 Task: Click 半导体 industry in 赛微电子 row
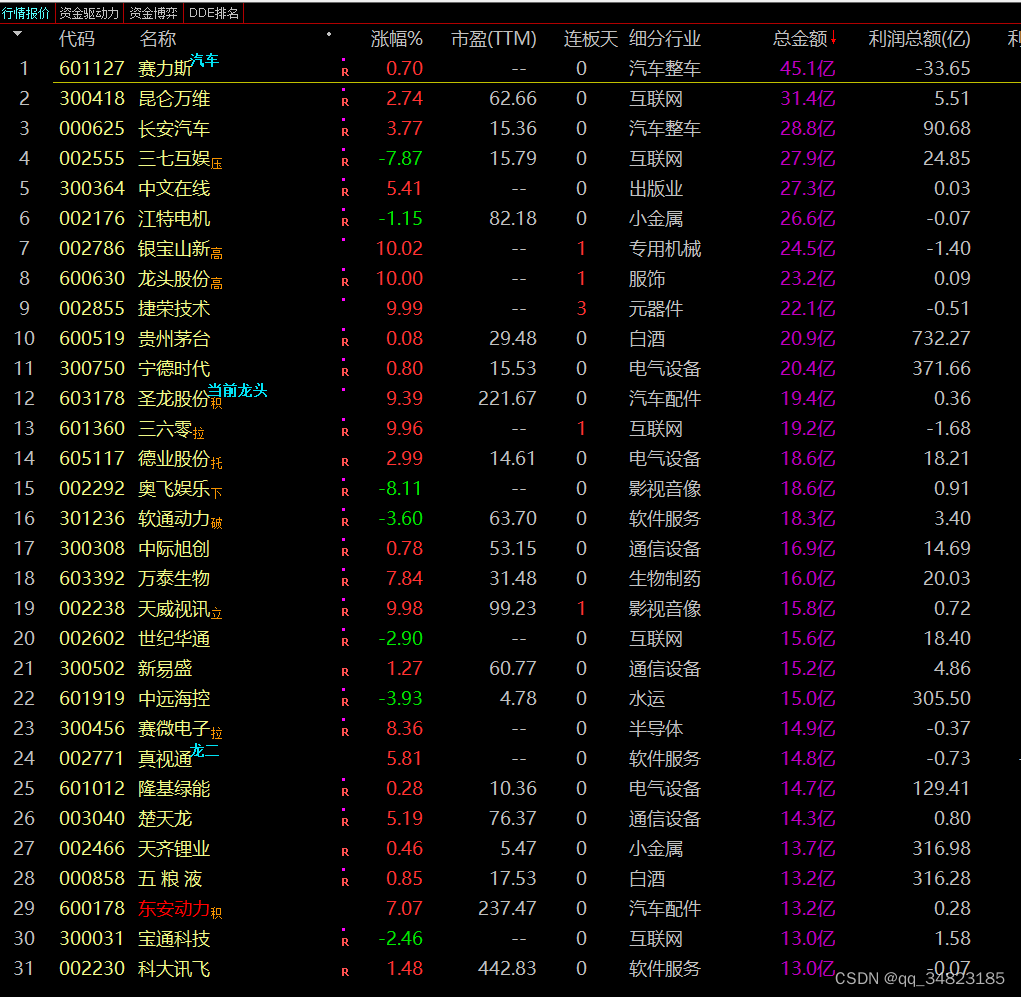pos(656,729)
